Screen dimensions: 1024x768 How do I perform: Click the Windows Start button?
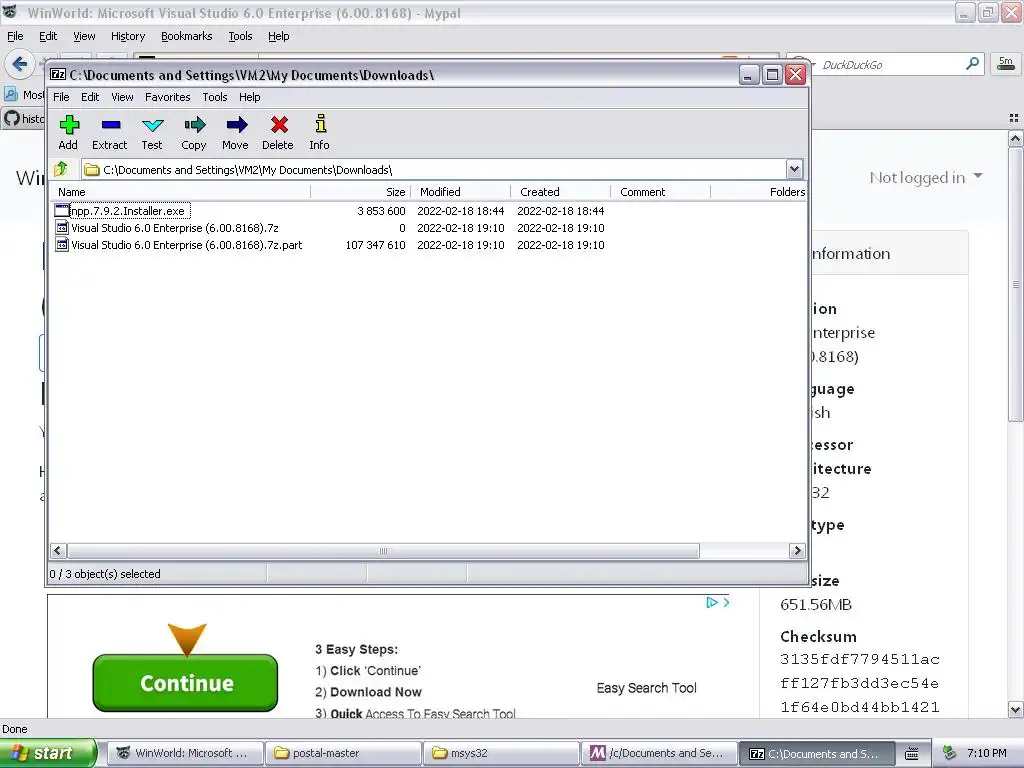coord(48,753)
